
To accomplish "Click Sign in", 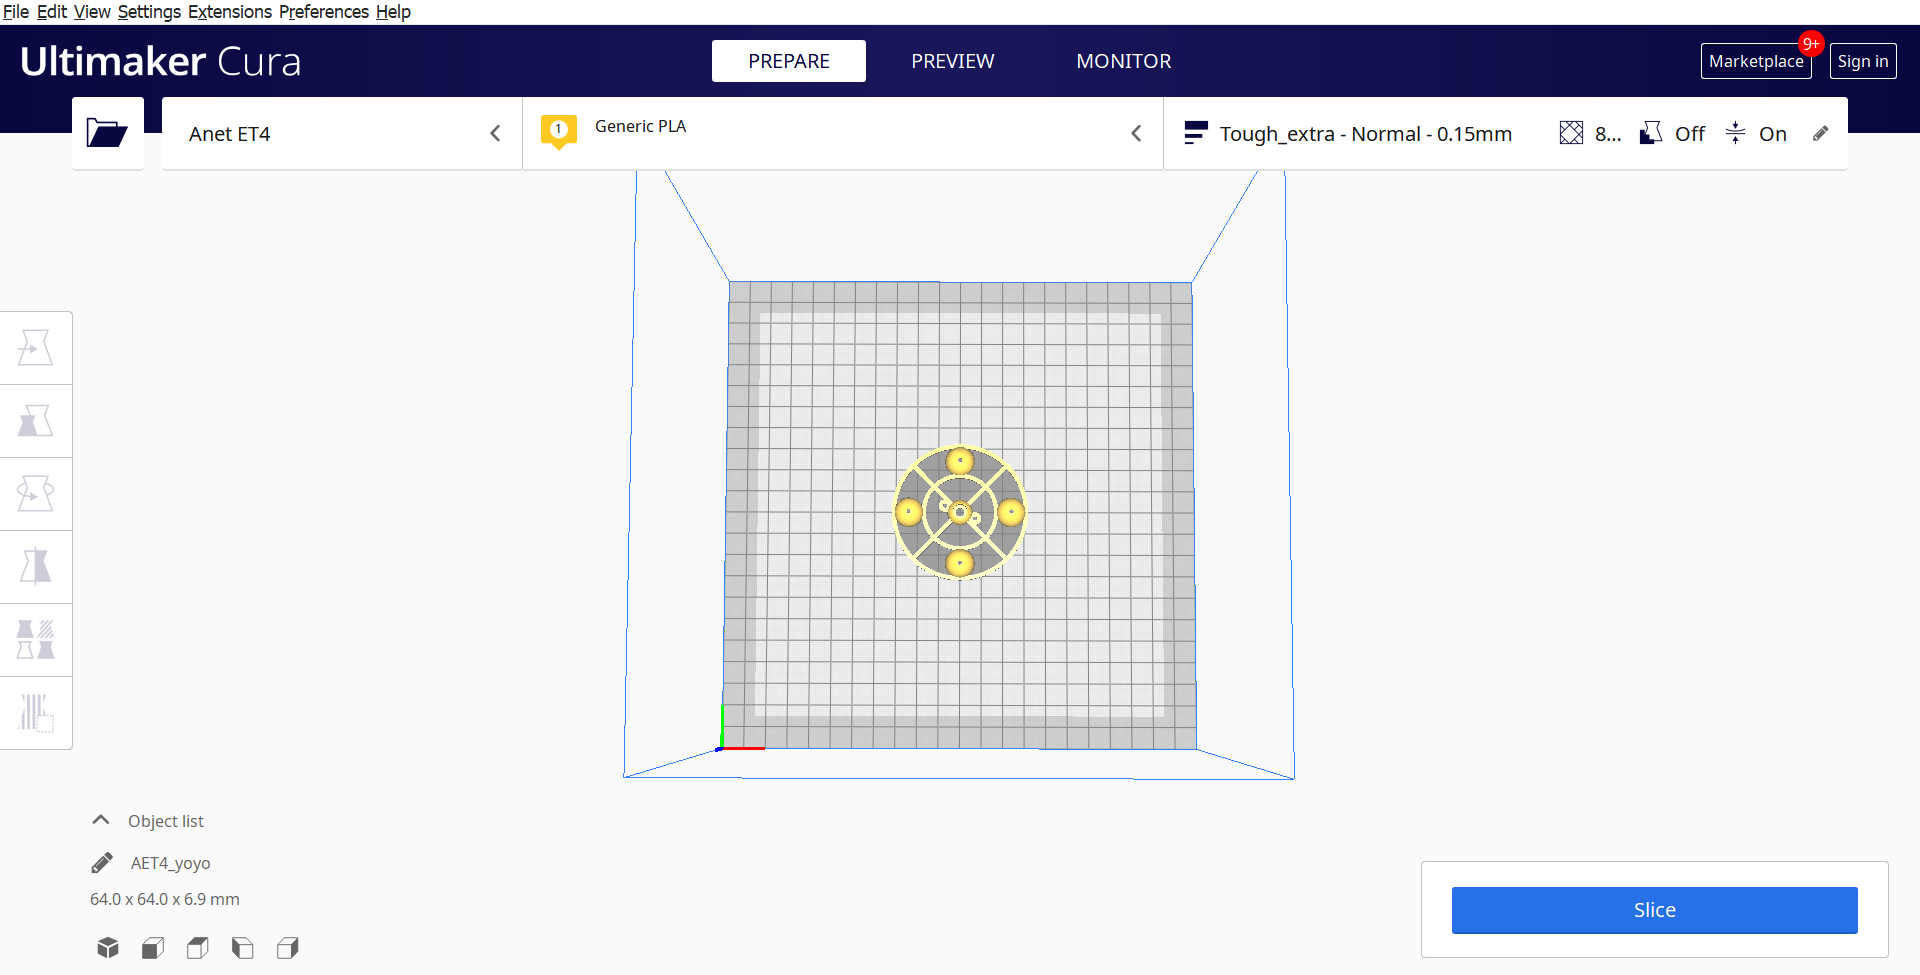I will (x=1863, y=61).
